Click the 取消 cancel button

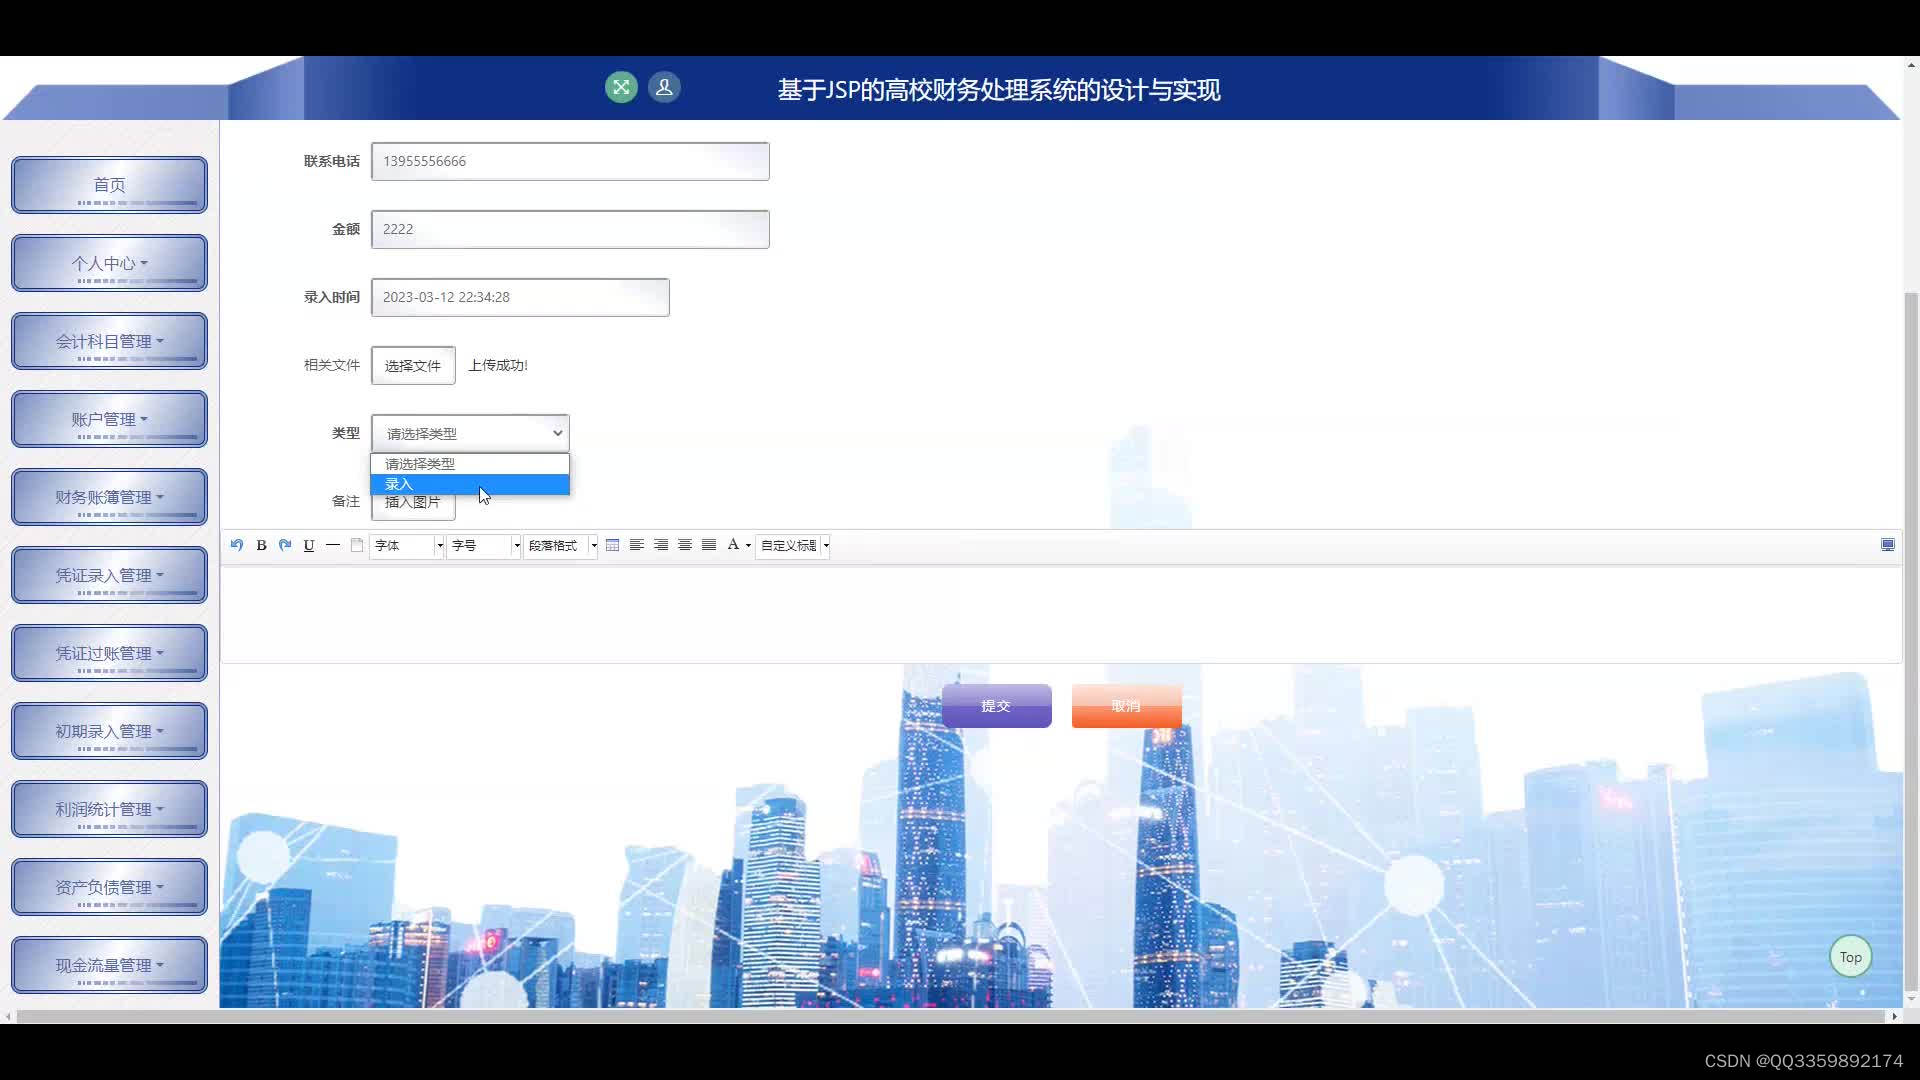tap(1126, 706)
